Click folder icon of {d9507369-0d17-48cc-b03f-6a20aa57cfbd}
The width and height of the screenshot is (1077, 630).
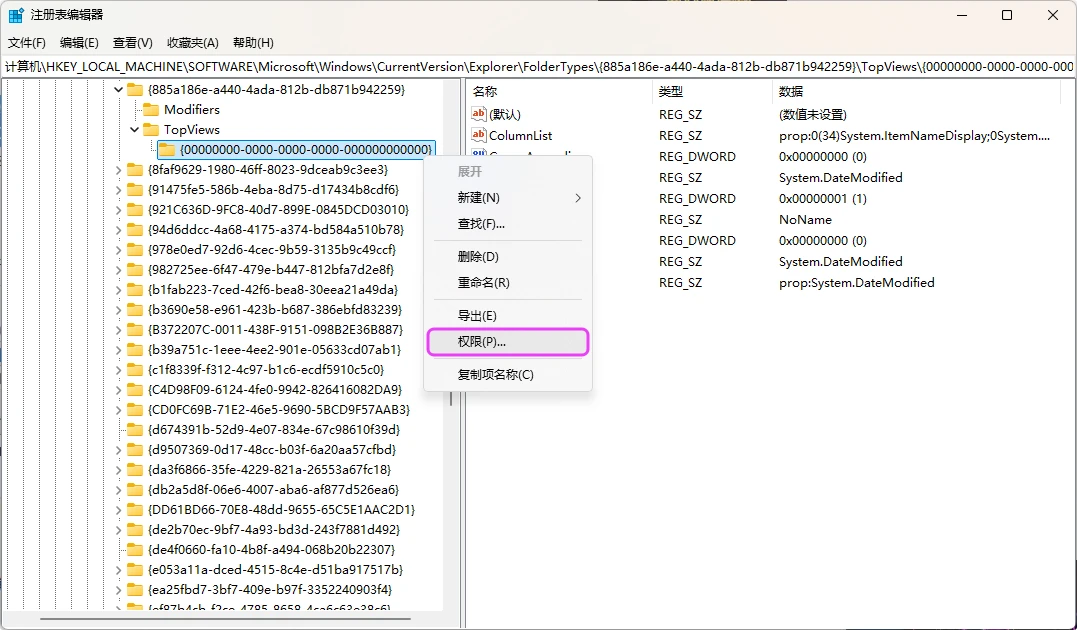pyautogui.click(x=135, y=450)
